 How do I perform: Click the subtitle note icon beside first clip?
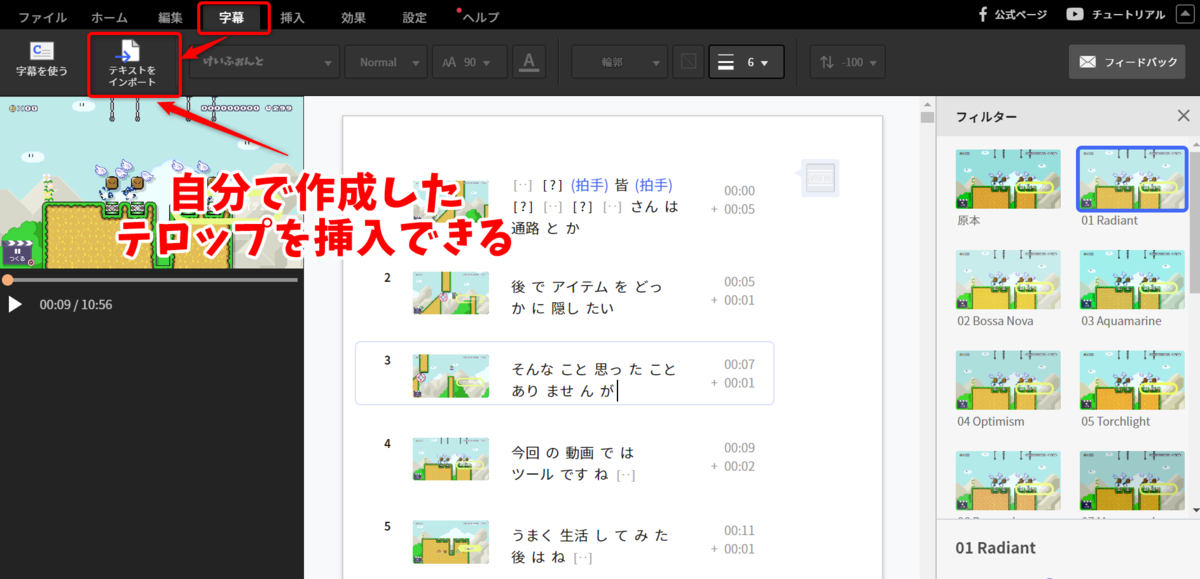tap(820, 177)
